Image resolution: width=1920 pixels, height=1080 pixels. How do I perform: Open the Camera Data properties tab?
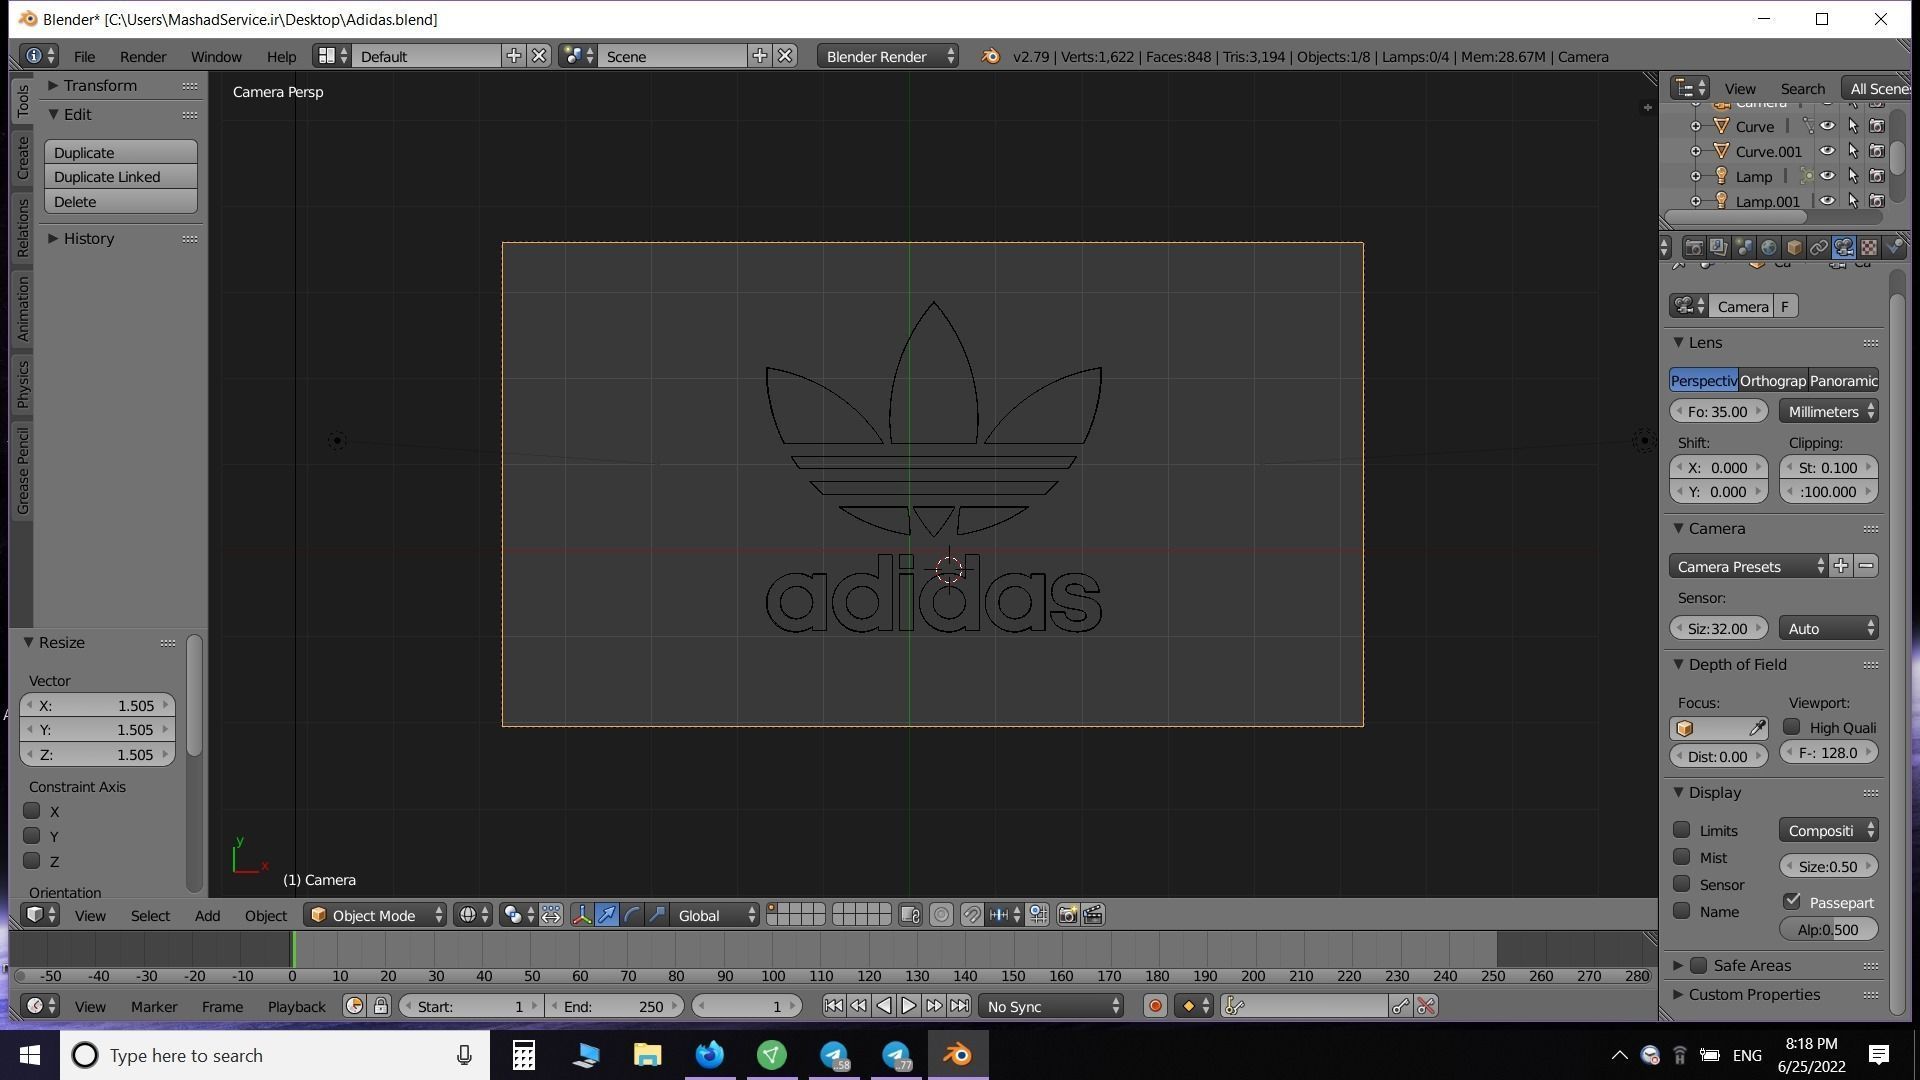pyautogui.click(x=1844, y=247)
